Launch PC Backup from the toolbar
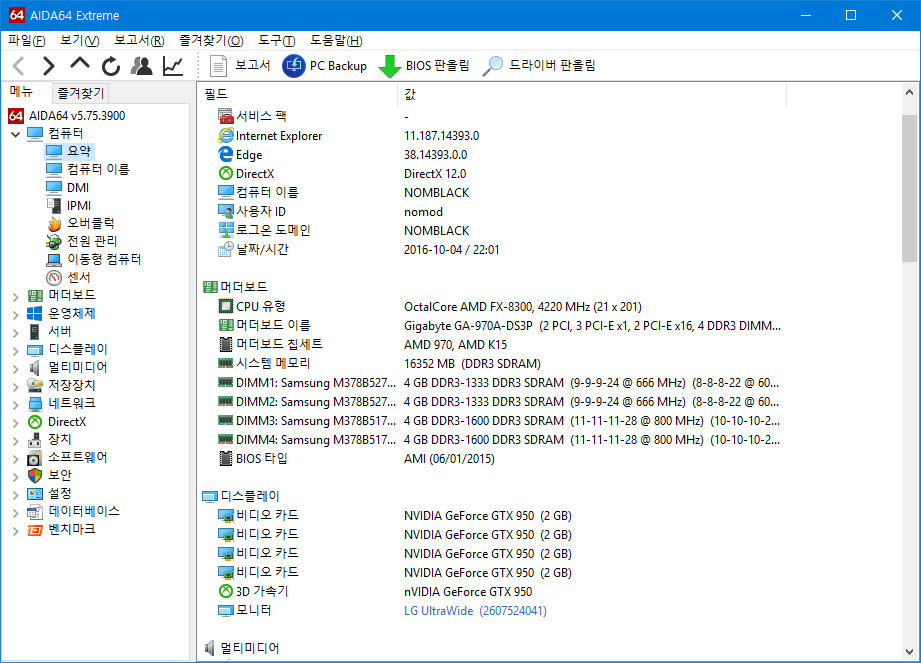The height and width of the screenshot is (663, 921). 324,66
